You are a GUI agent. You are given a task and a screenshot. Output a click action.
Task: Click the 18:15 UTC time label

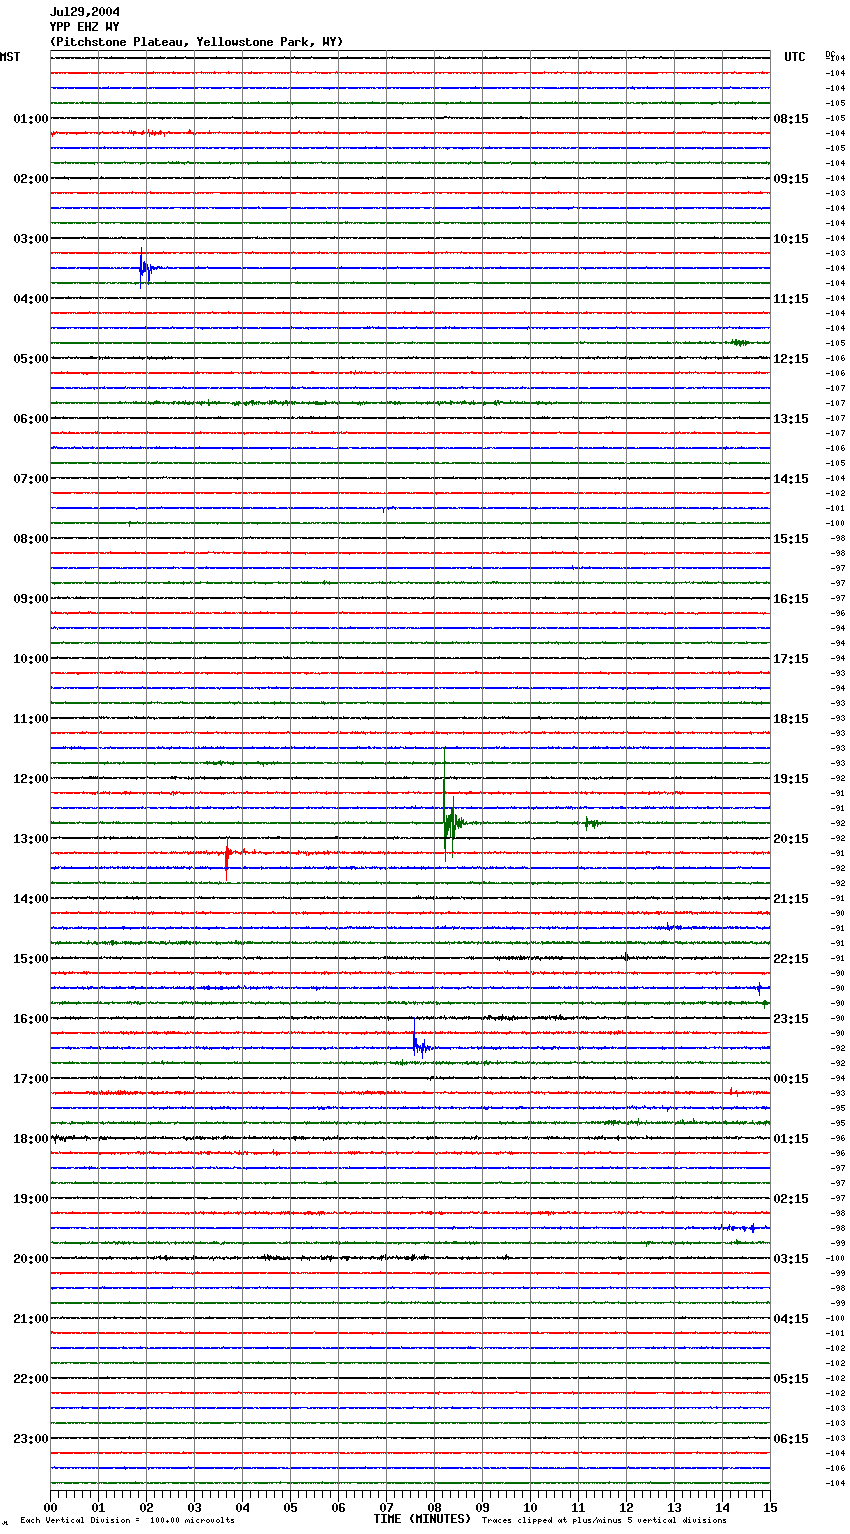point(791,719)
